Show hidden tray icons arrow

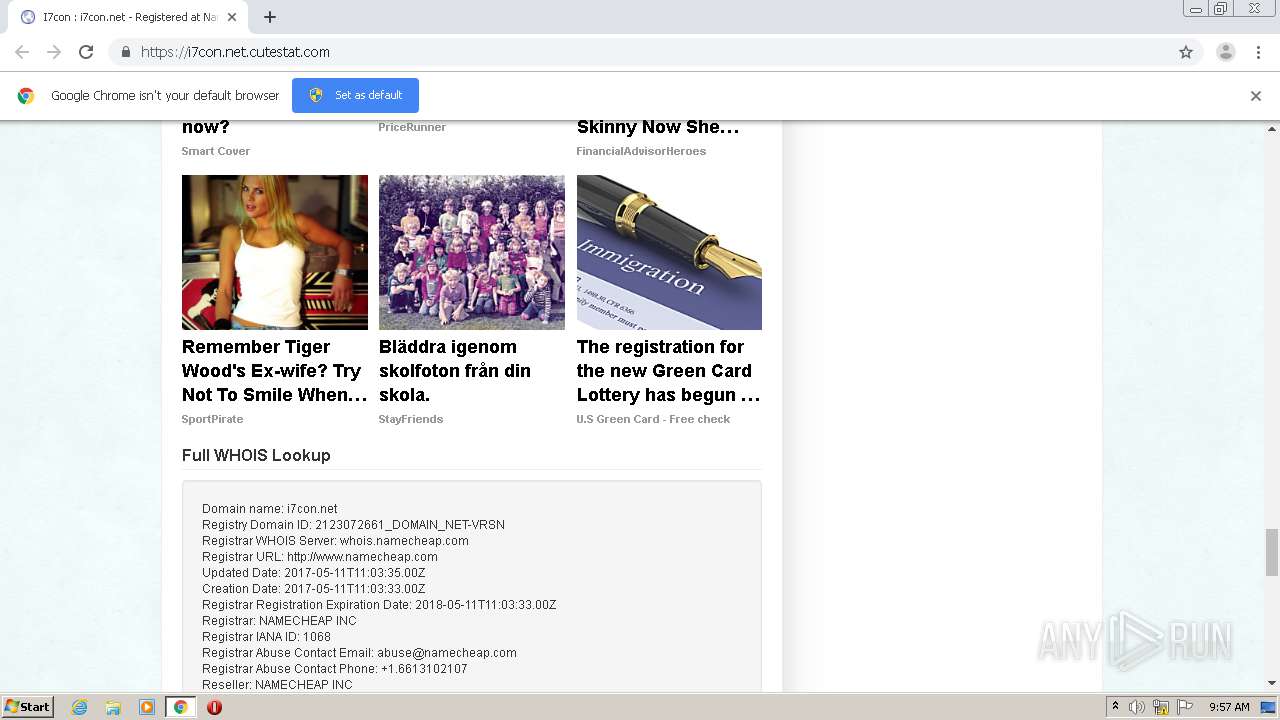coord(1115,707)
